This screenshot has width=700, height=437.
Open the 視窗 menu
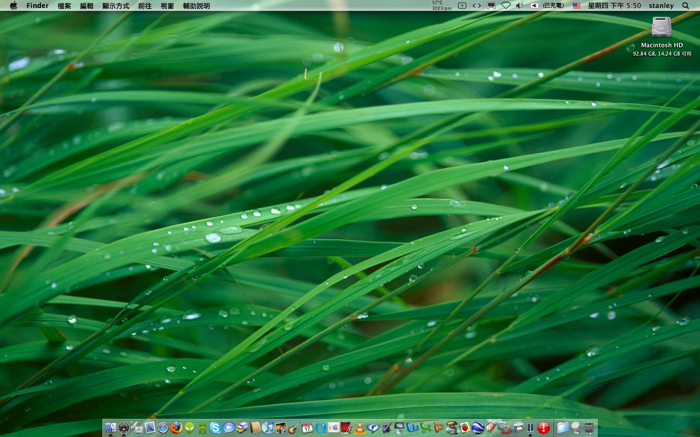pos(167,6)
